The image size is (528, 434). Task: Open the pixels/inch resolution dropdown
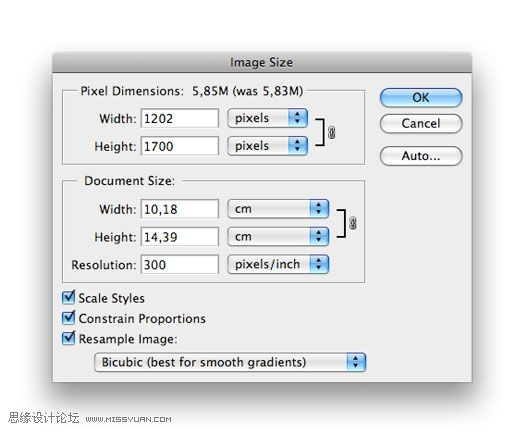pos(278,264)
